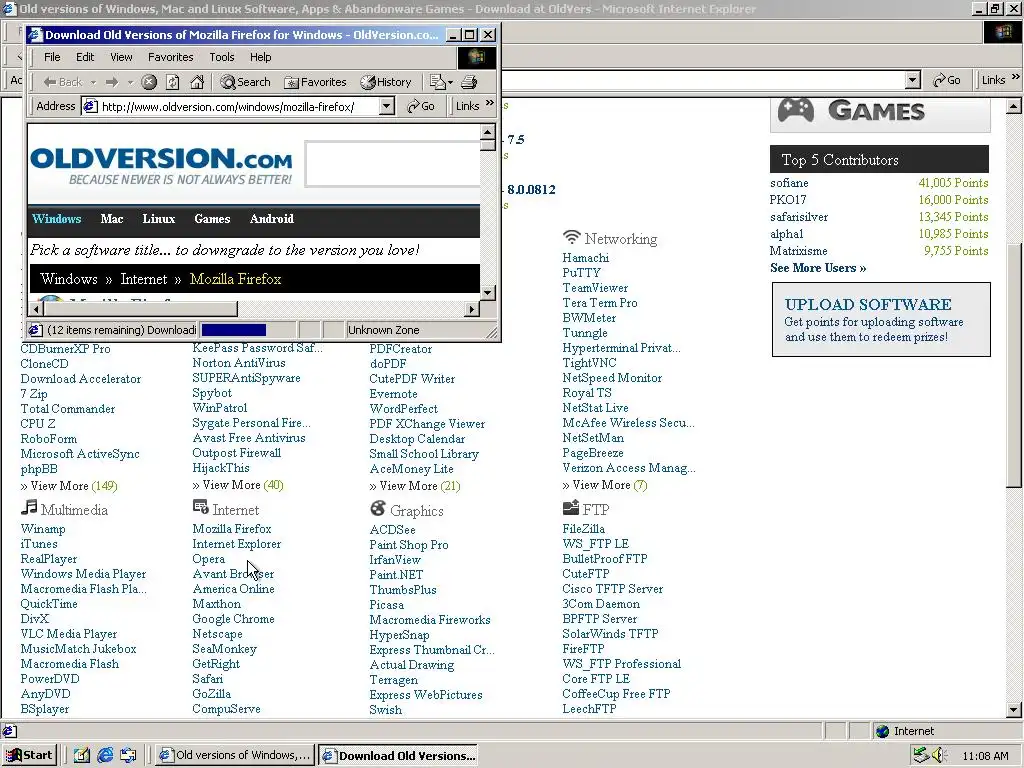Click the Internet breadcrumb link
Viewport: 1024px width, 768px height.
pos(144,279)
